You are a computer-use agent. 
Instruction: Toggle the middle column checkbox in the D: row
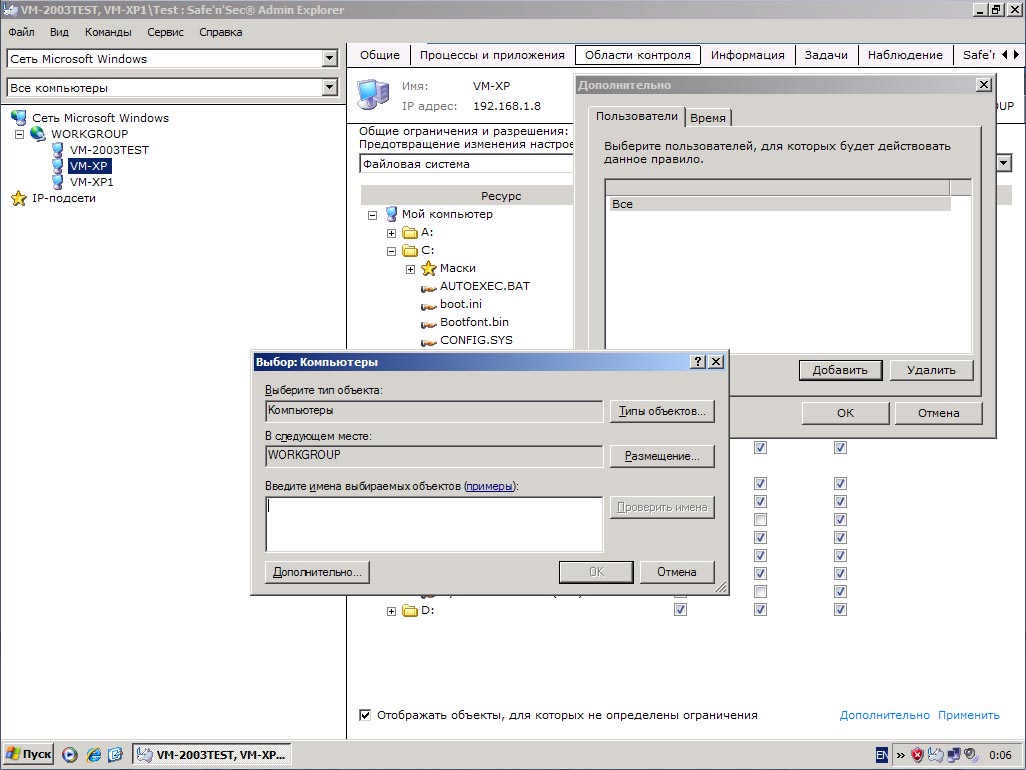pos(760,610)
